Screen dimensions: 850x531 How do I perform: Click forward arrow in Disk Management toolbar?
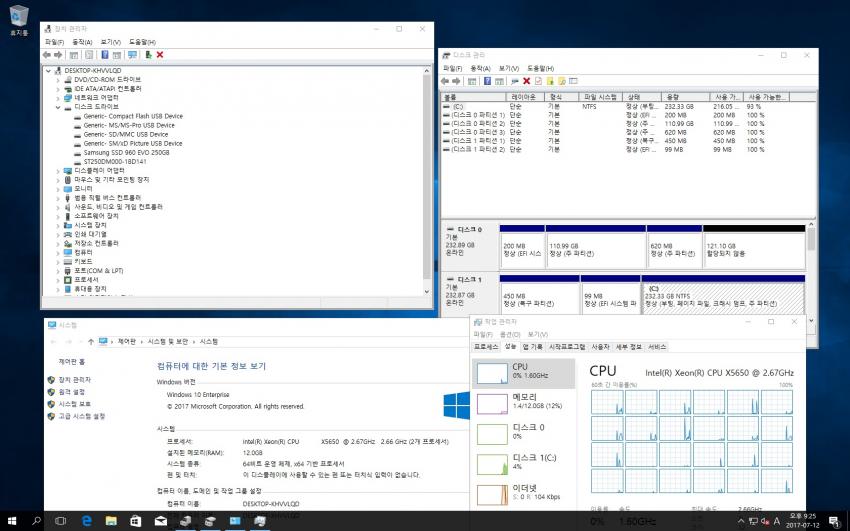coord(456,81)
